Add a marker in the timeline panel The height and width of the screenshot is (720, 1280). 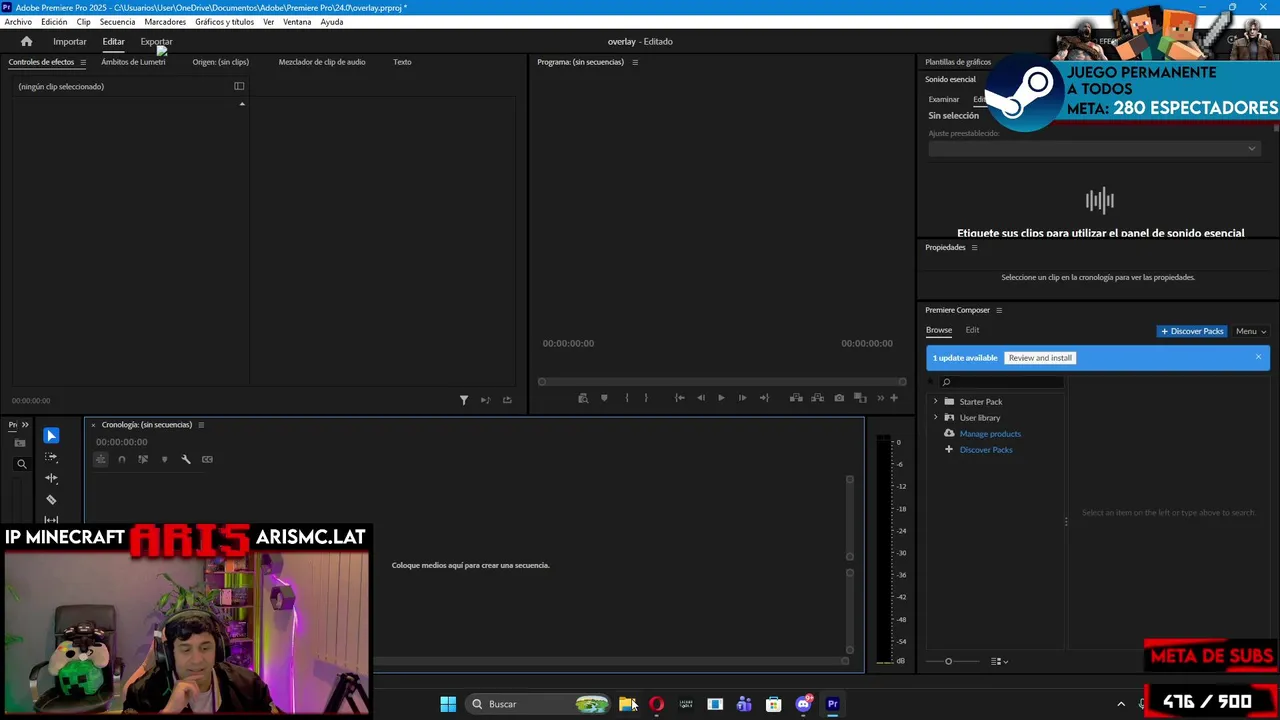coord(164,459)
